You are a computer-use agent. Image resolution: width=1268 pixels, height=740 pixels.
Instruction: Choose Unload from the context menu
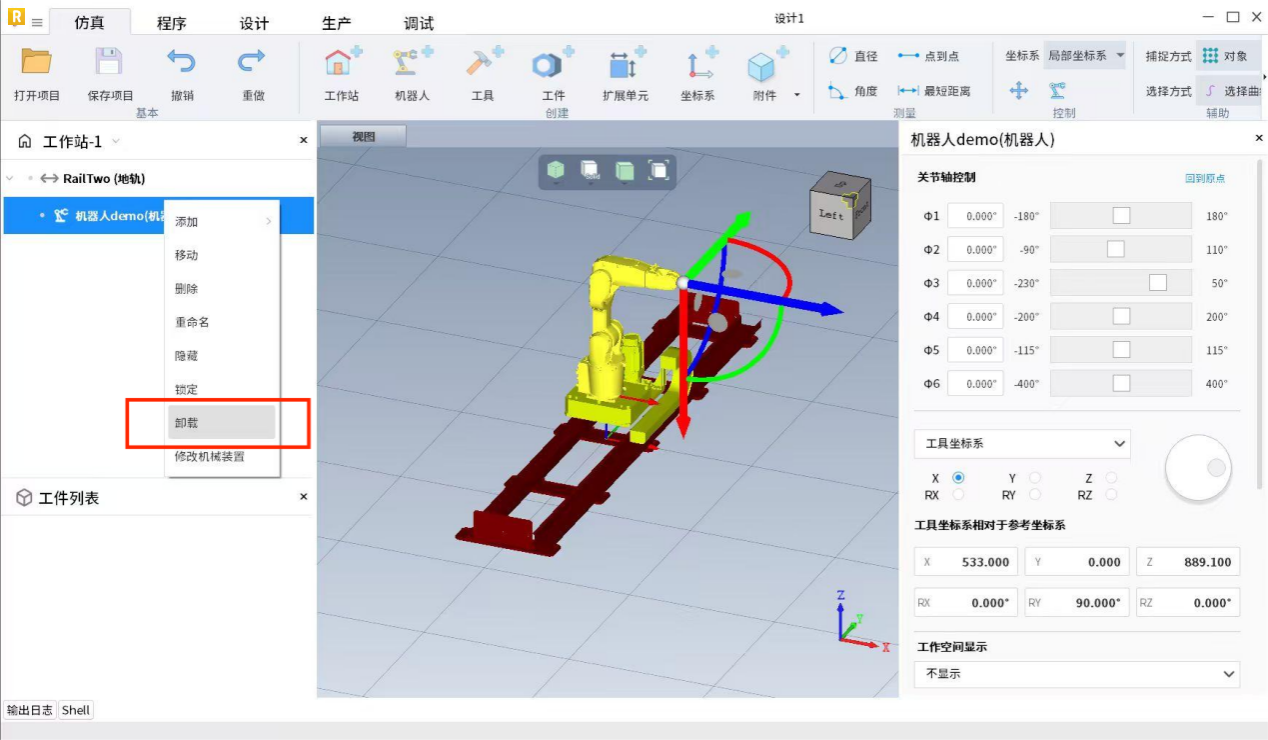pos(221,423)
